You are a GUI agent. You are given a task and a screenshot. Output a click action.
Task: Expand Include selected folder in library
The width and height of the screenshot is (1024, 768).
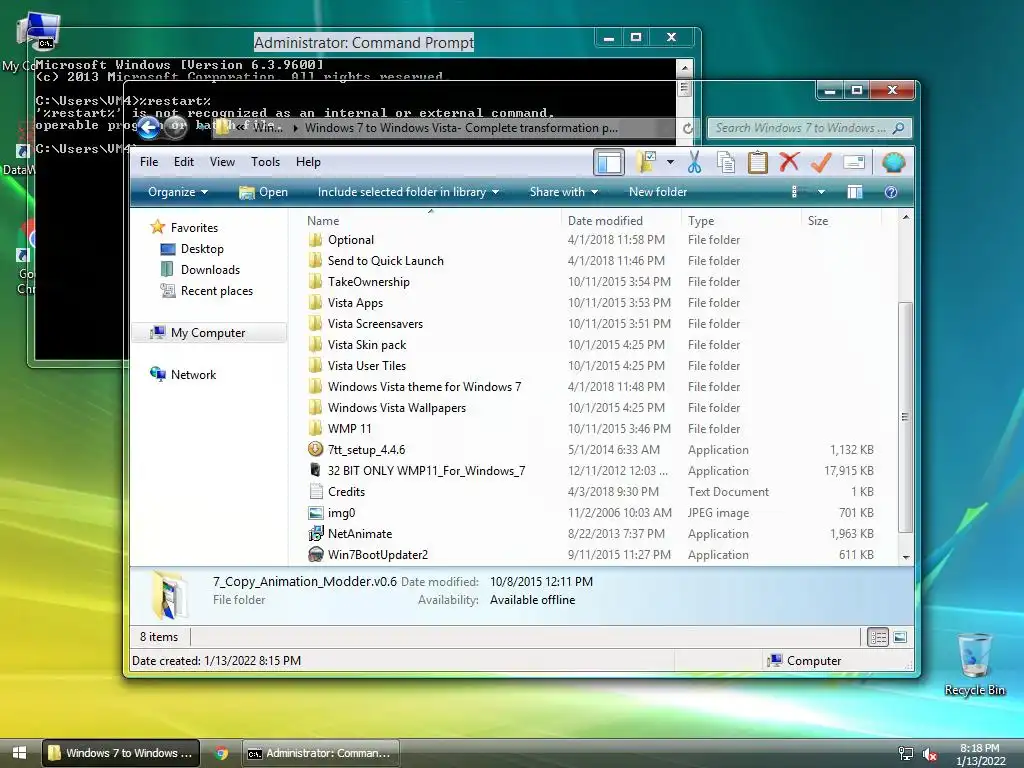pyautogui.click(x=408, y=192)
